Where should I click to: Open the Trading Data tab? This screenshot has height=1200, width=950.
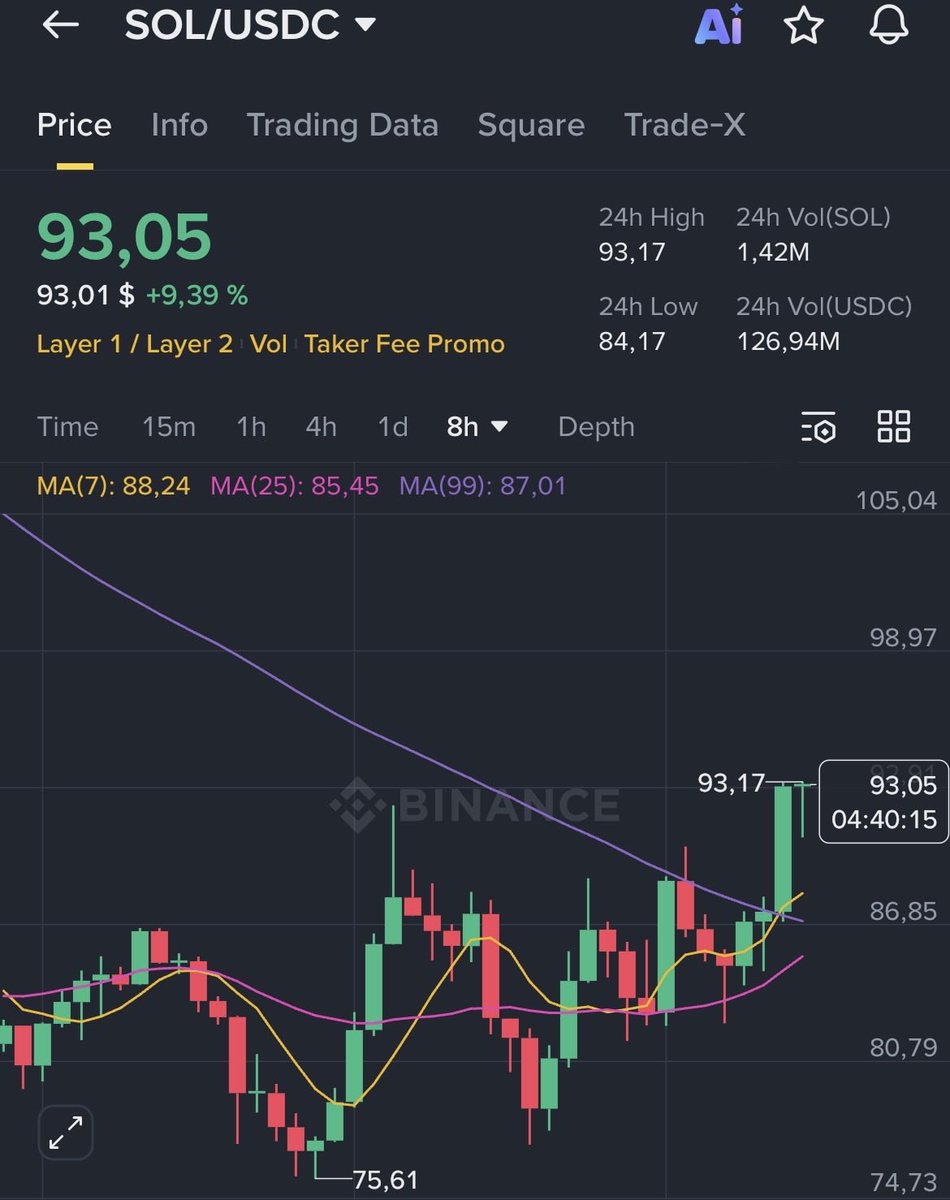342,125
